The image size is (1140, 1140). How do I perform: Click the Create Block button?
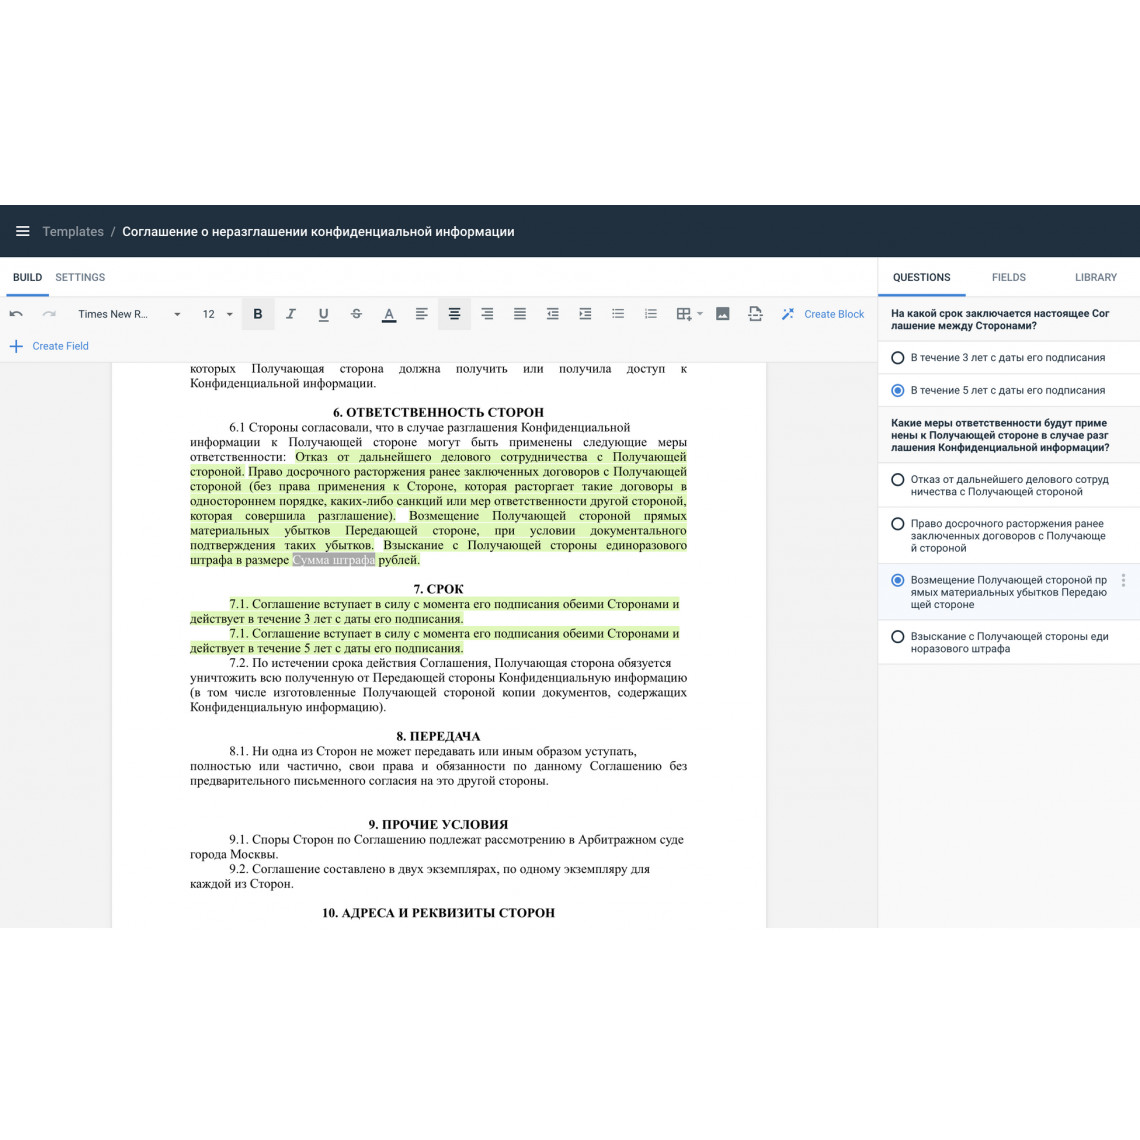click(823, 314)
